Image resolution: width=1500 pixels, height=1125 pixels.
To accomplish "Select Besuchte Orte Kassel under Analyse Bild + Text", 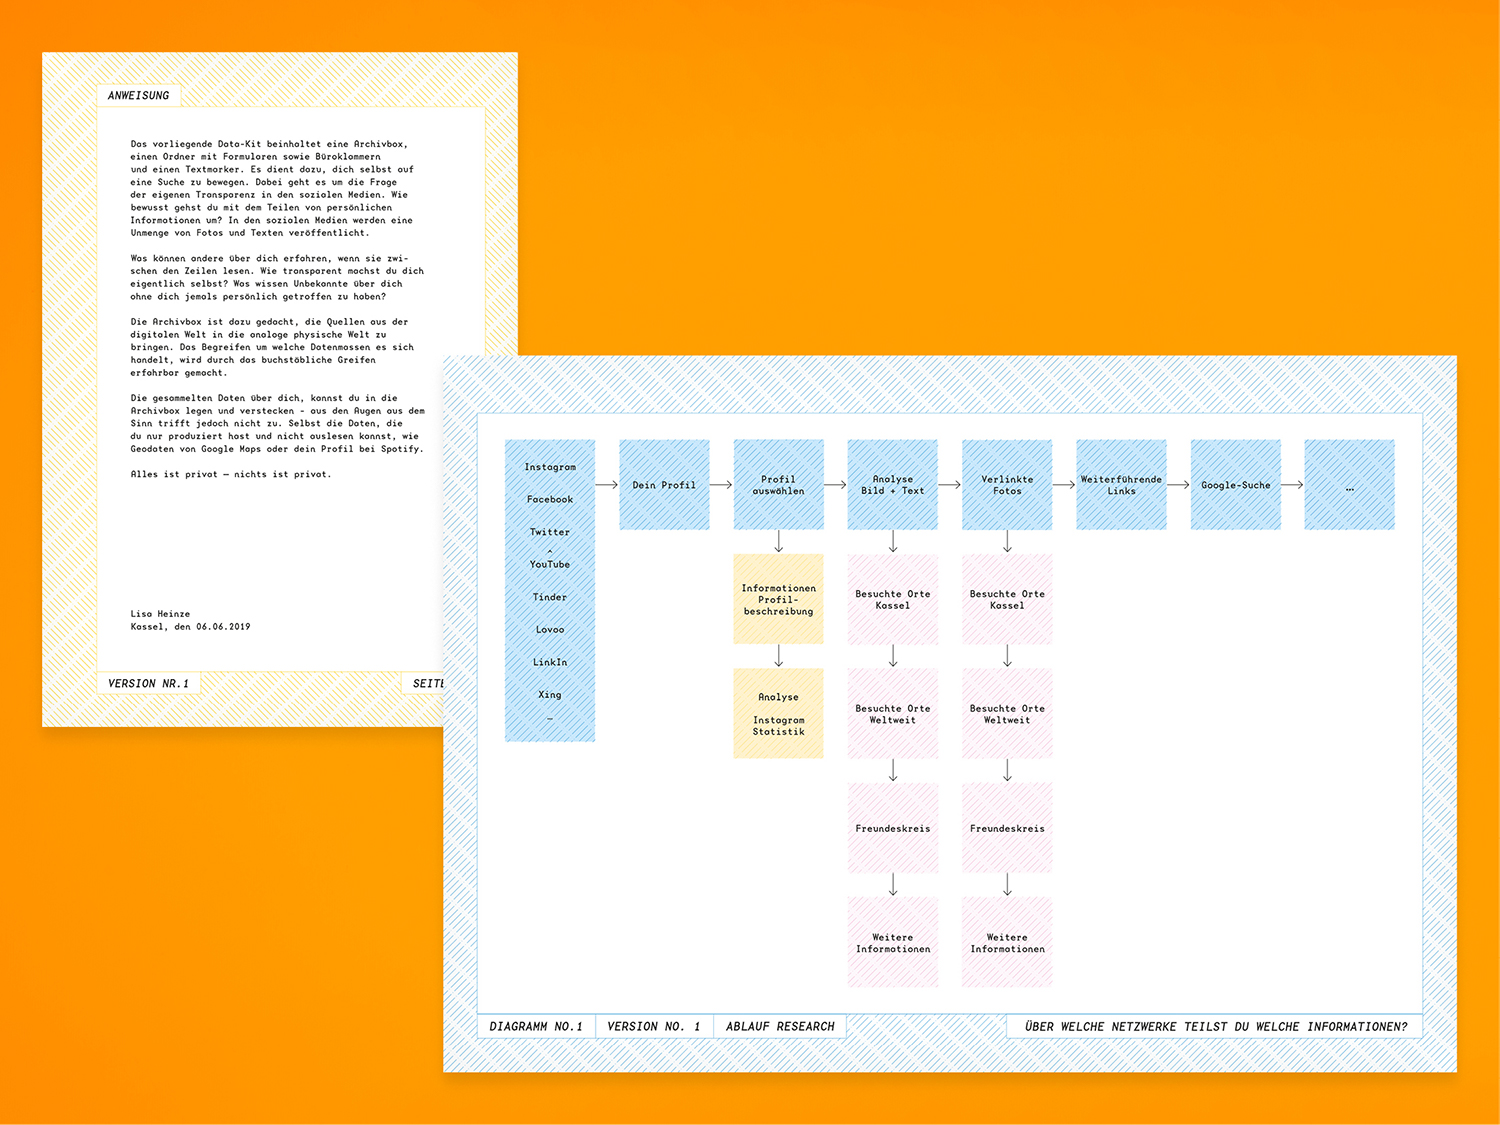I will [893, 599].
